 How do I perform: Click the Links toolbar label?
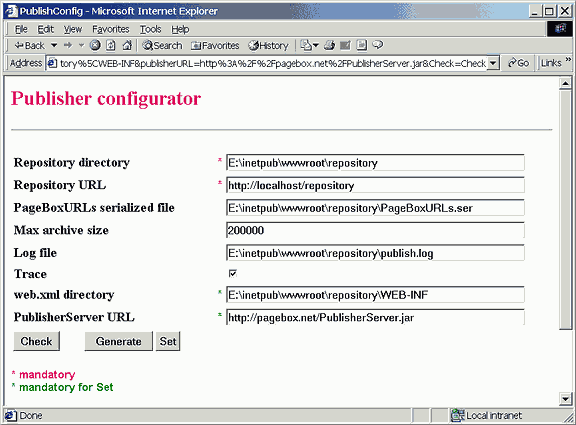[x=551, y=63]
